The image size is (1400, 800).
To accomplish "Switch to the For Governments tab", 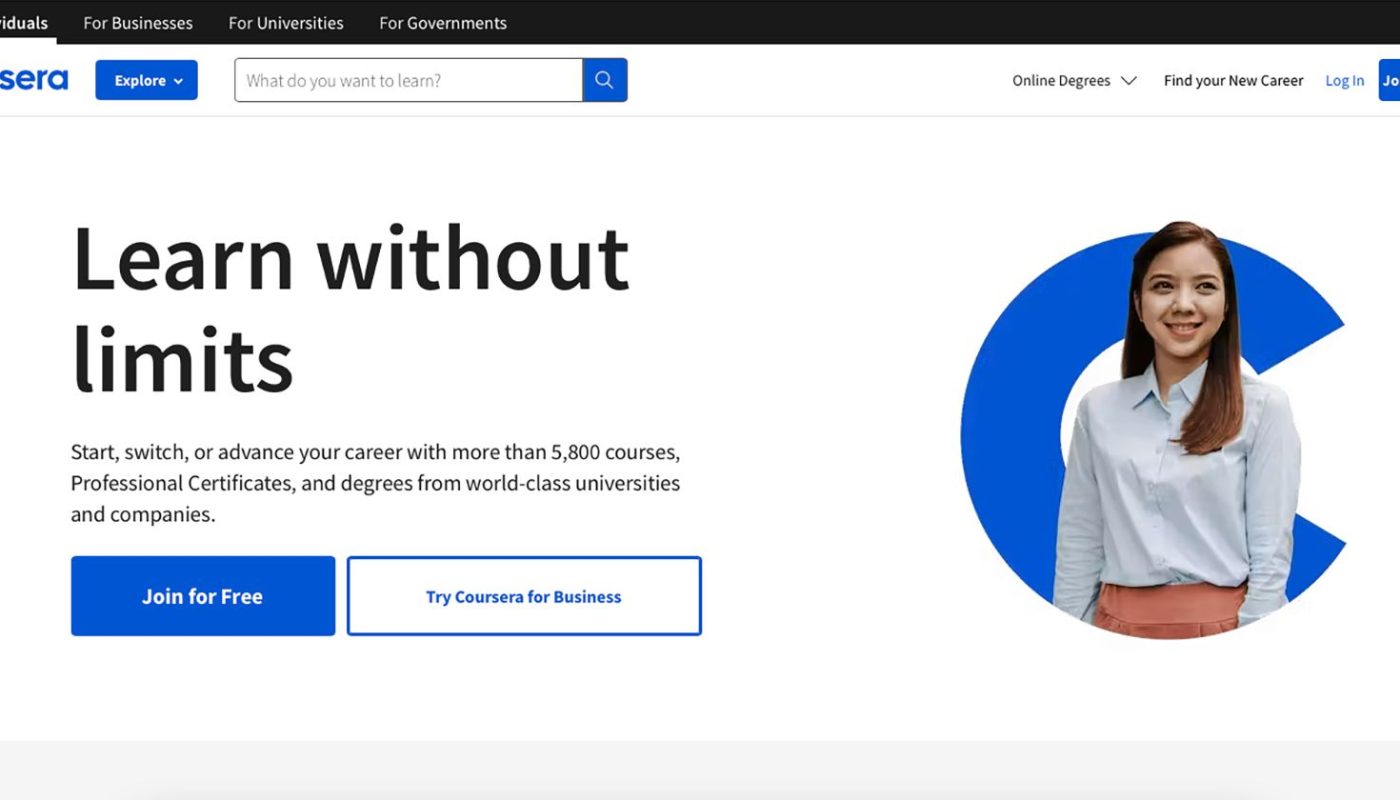I will coord(443,22).
